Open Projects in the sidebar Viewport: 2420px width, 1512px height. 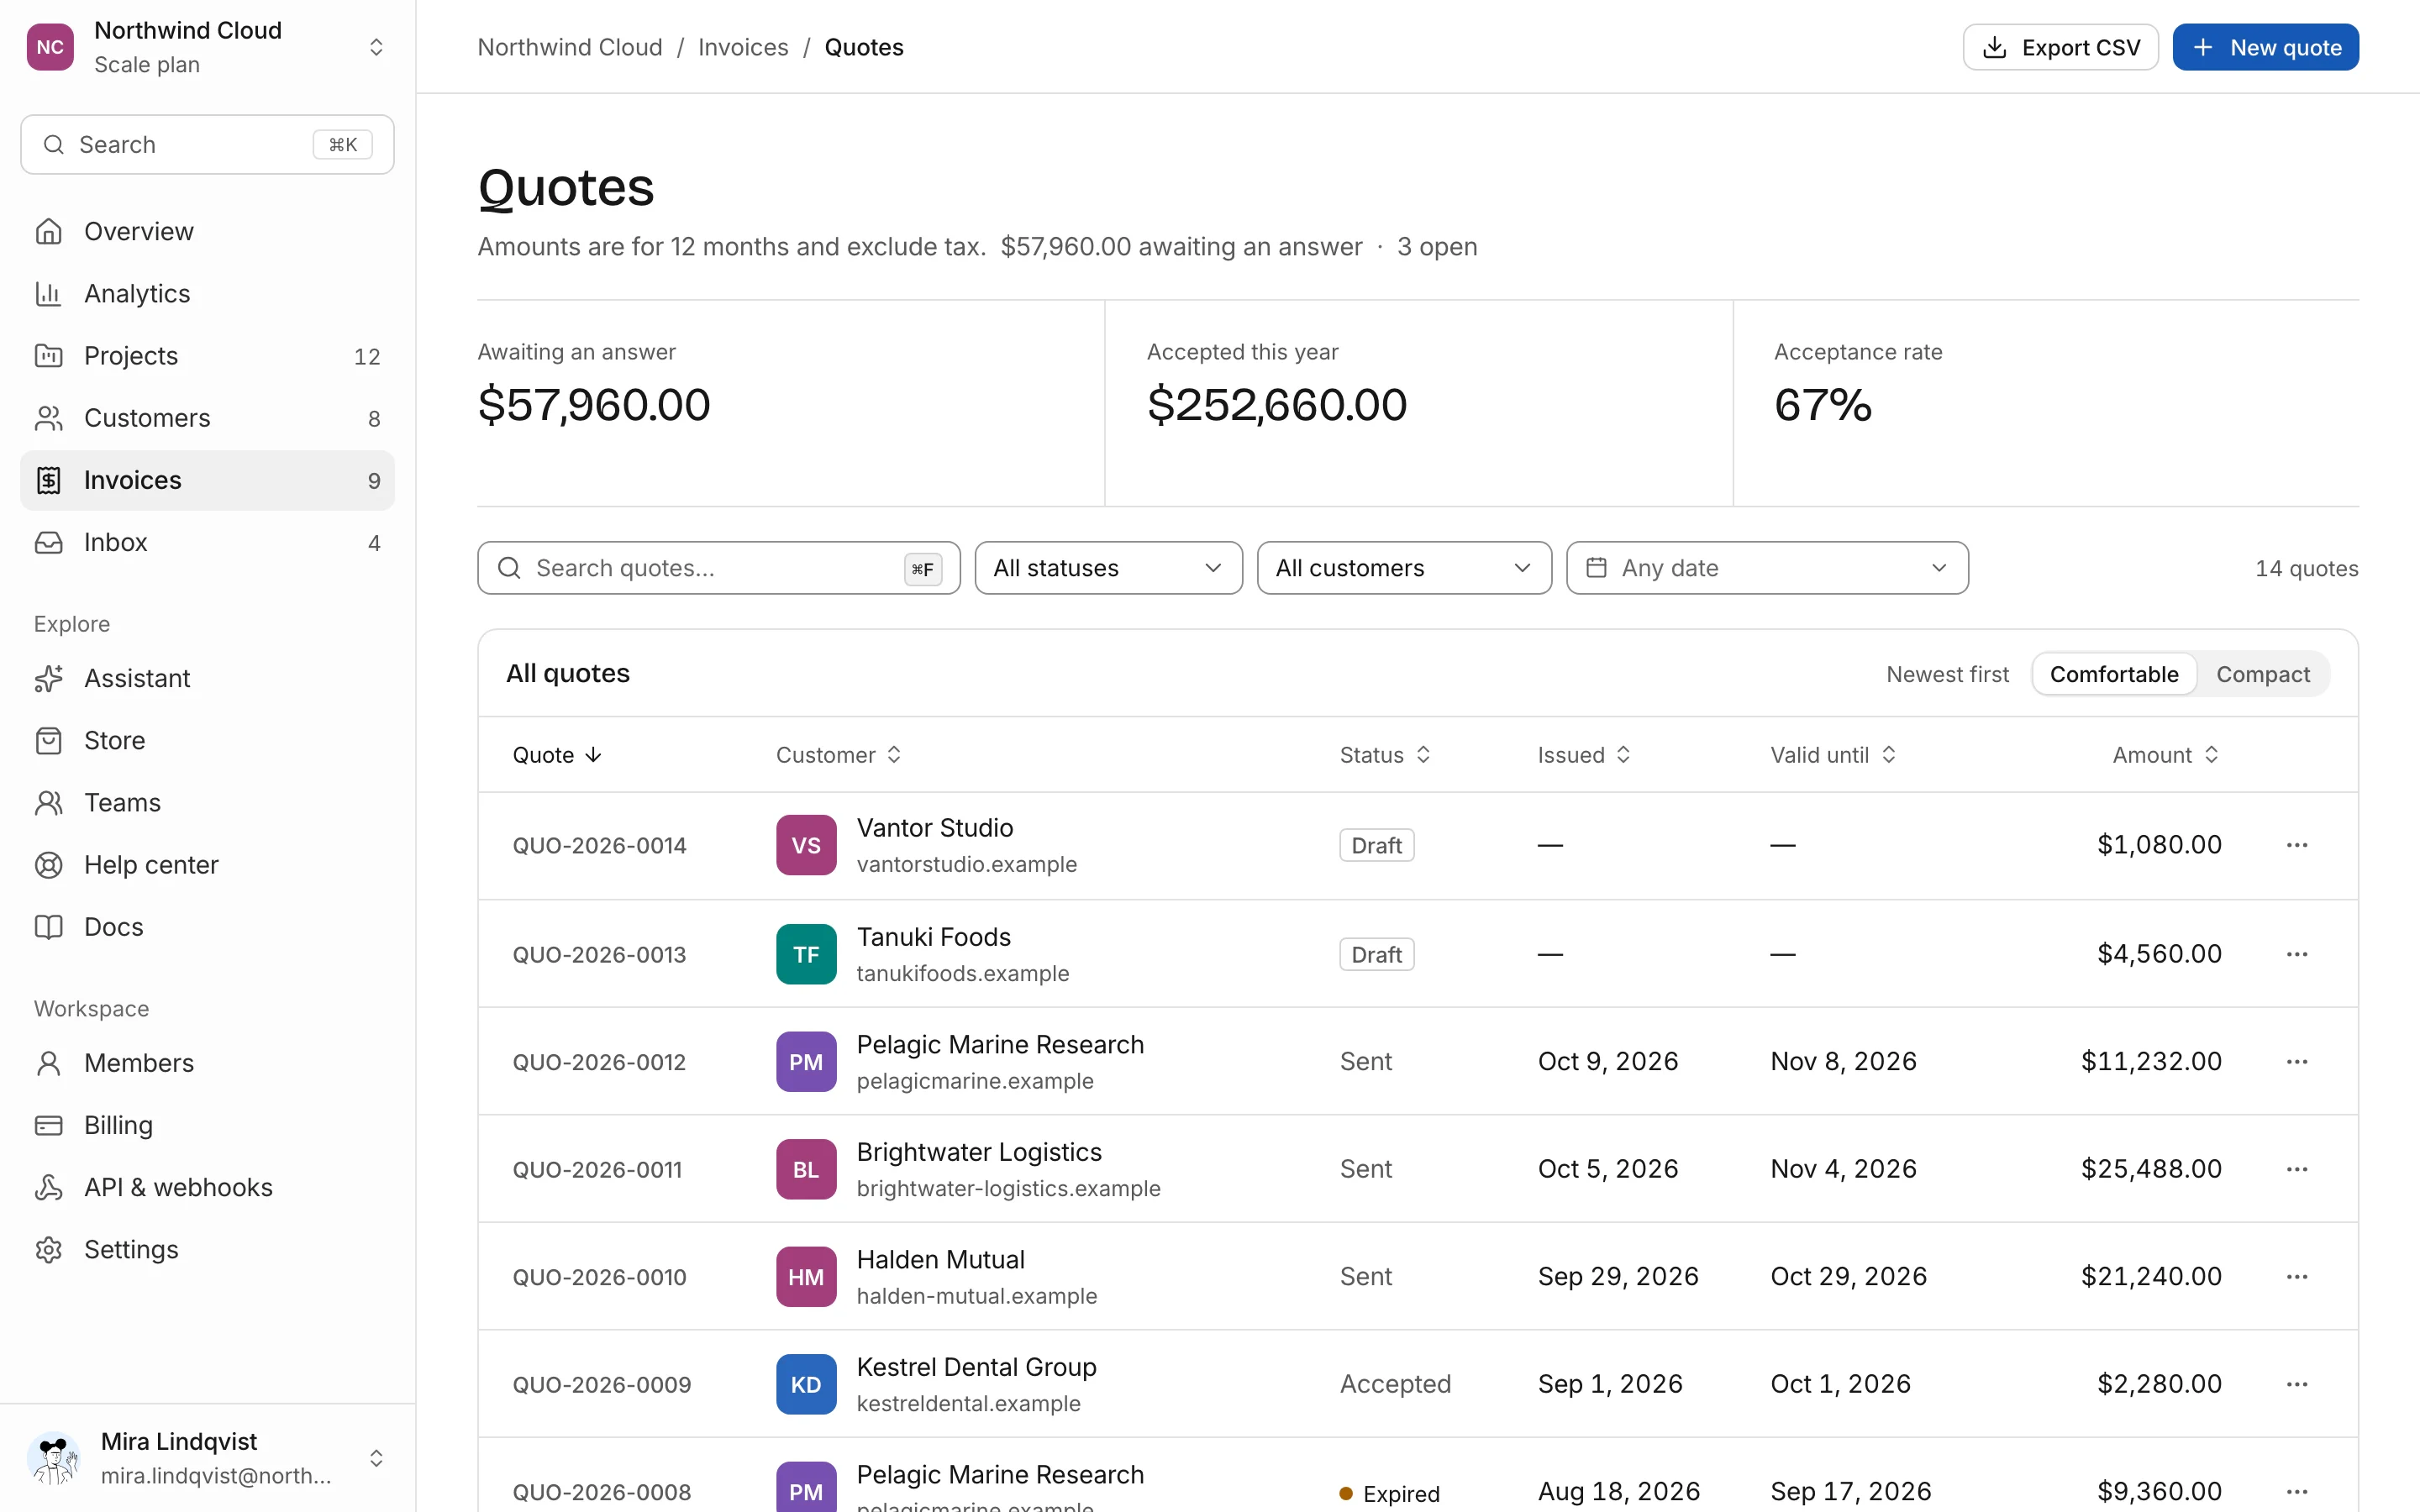tap(207, 355)
